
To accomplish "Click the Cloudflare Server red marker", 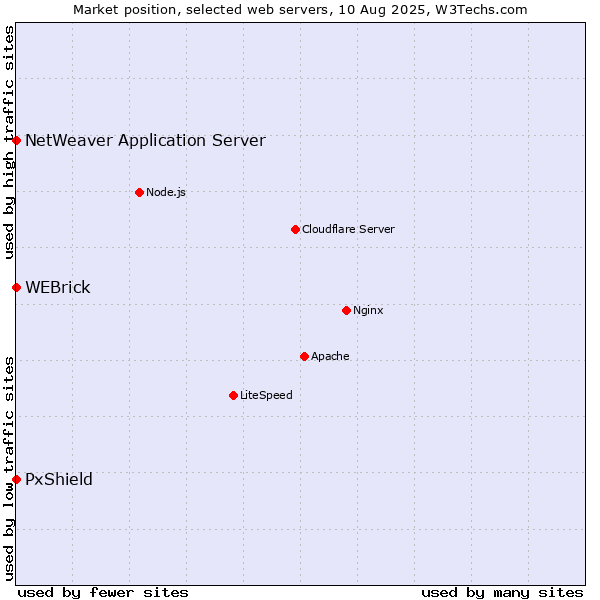I will pos(295,229).
